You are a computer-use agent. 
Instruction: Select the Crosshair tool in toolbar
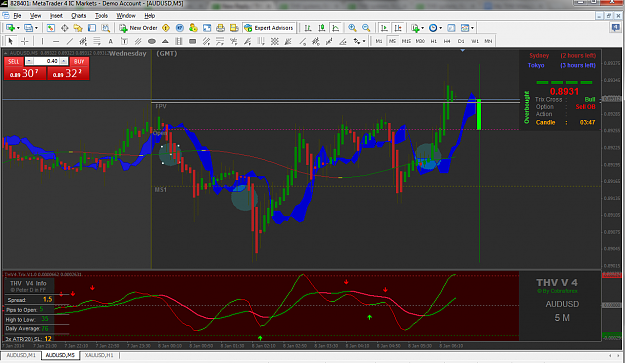tap(25, 41)
